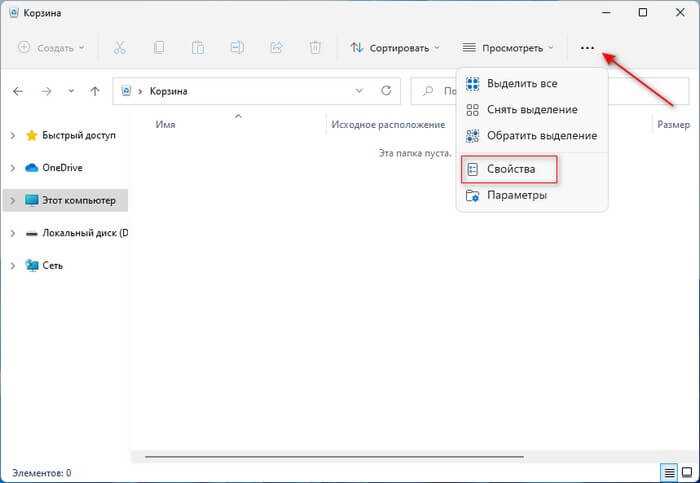This screenshot has width=700, height=483.
Task: Click the Cut scissors icon
Action: tap(120, 47)
